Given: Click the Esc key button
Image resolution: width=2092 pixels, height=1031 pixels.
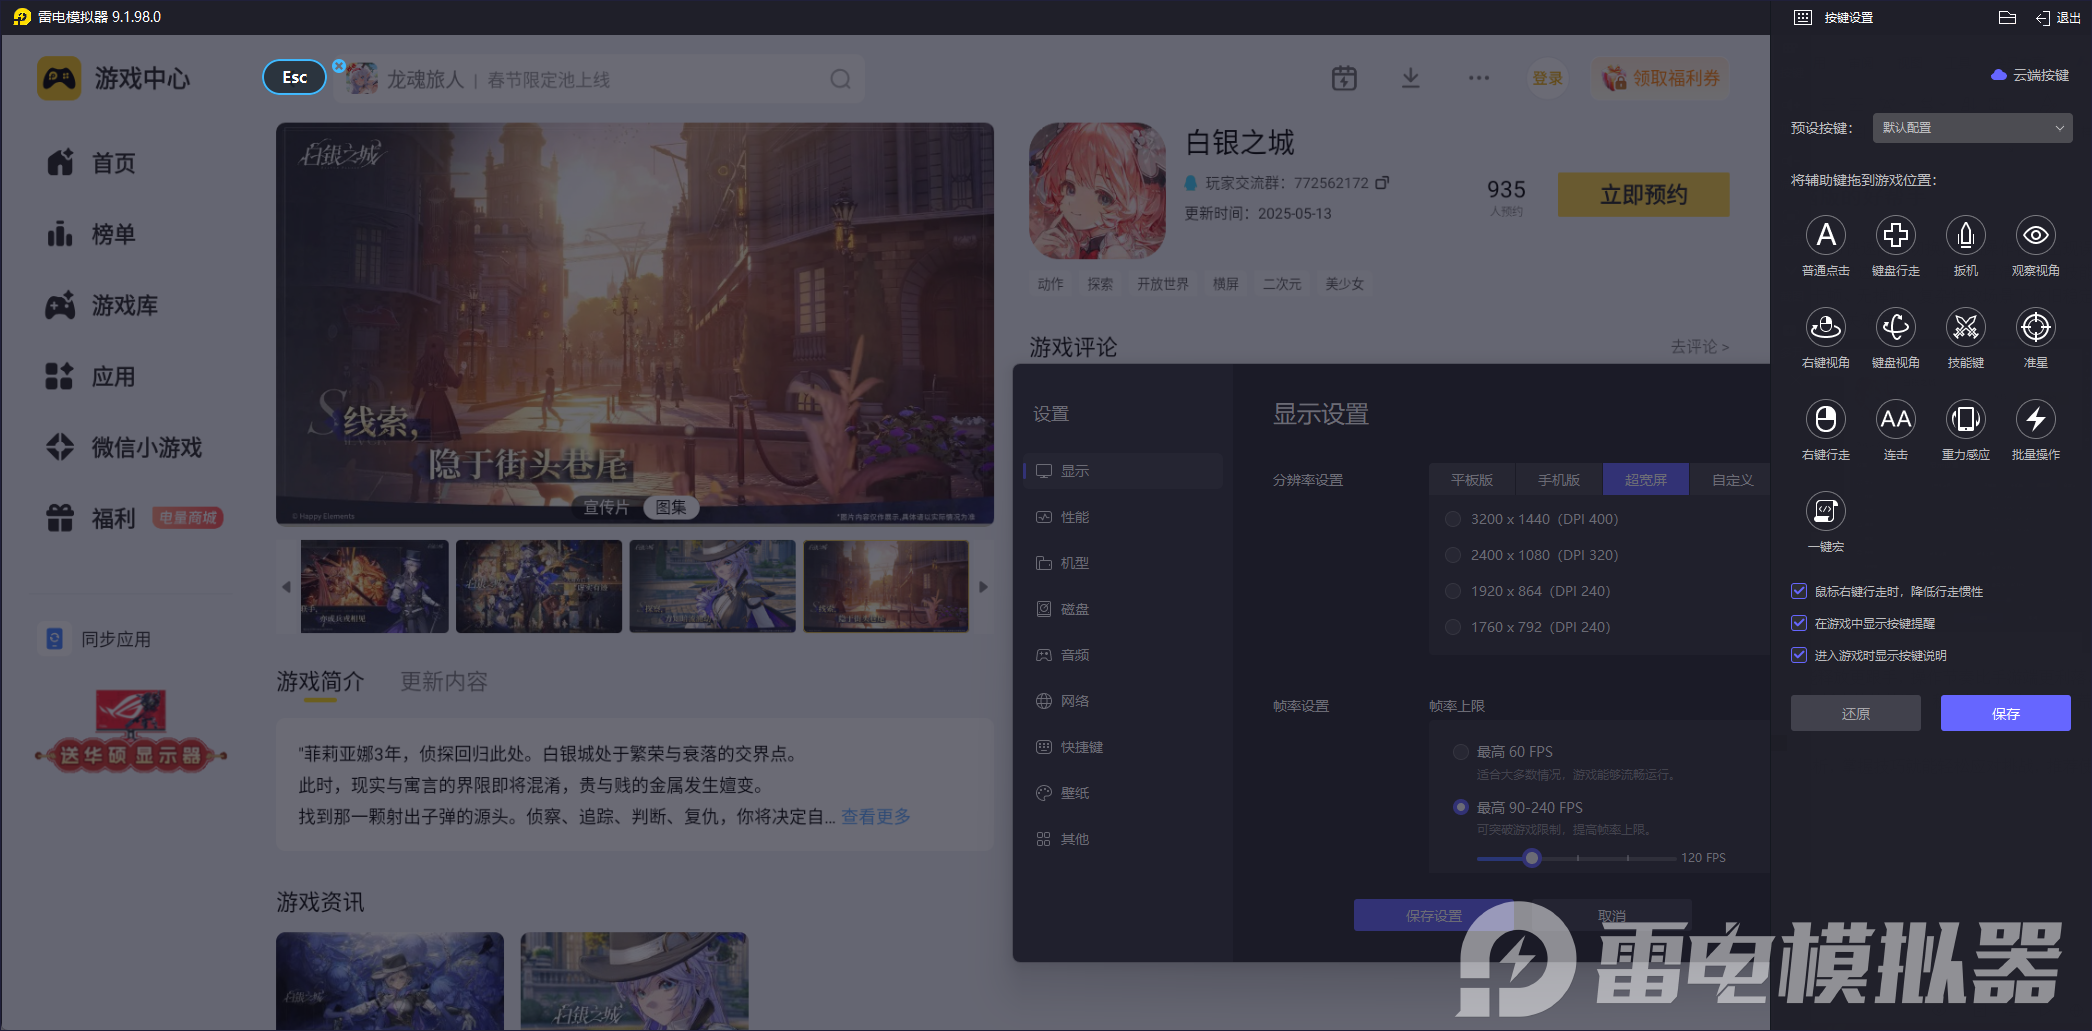Looking at the screenshot, I should tap(294, 77).
